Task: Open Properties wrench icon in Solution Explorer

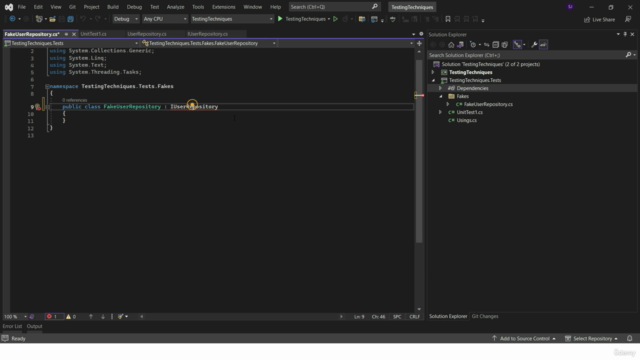Action: [534, 45]
